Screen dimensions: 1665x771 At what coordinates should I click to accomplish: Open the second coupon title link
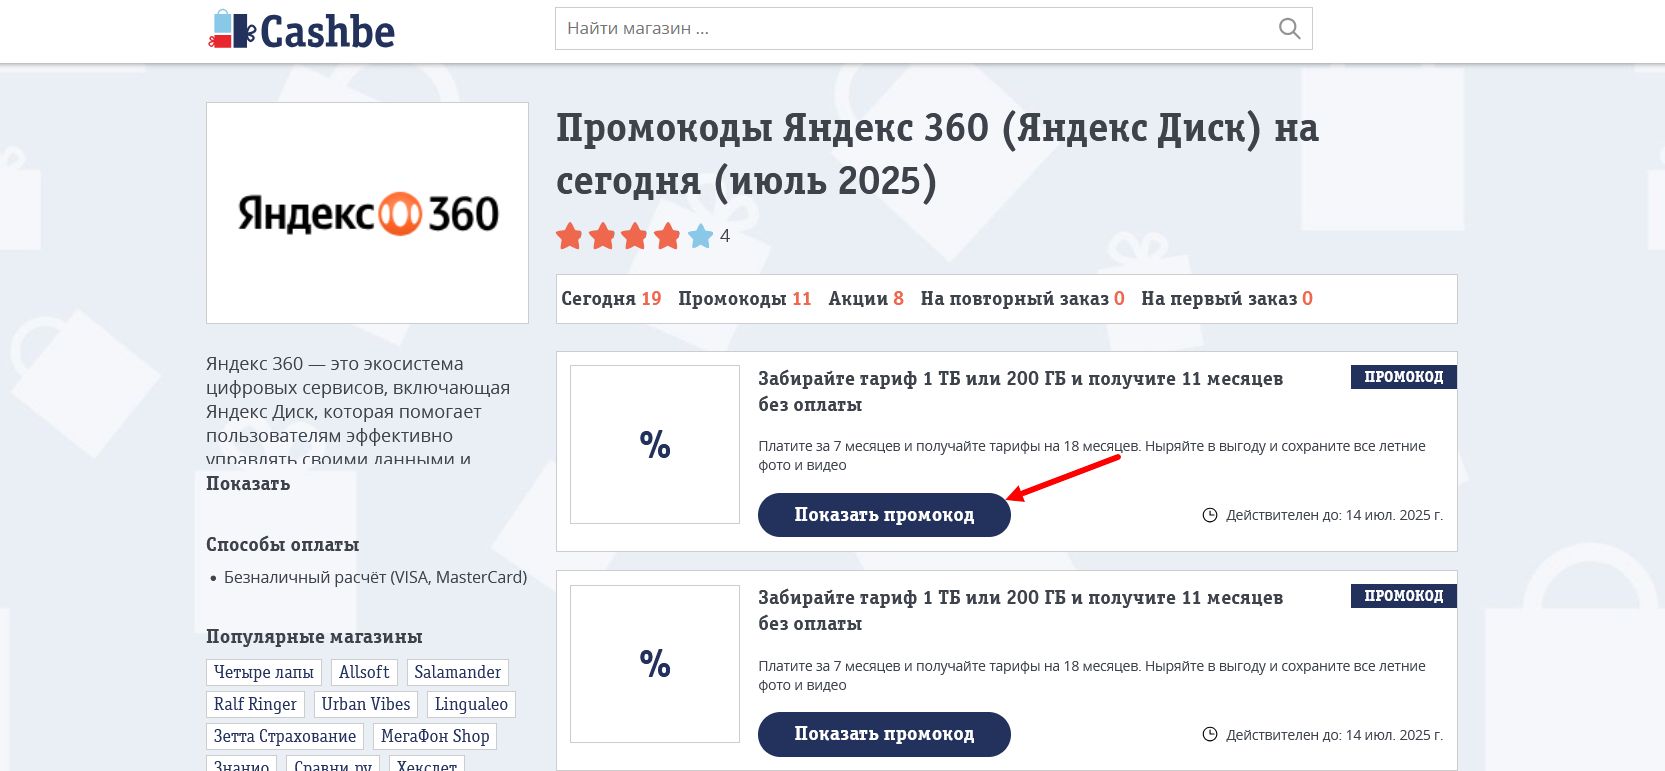click(1020, 611)
